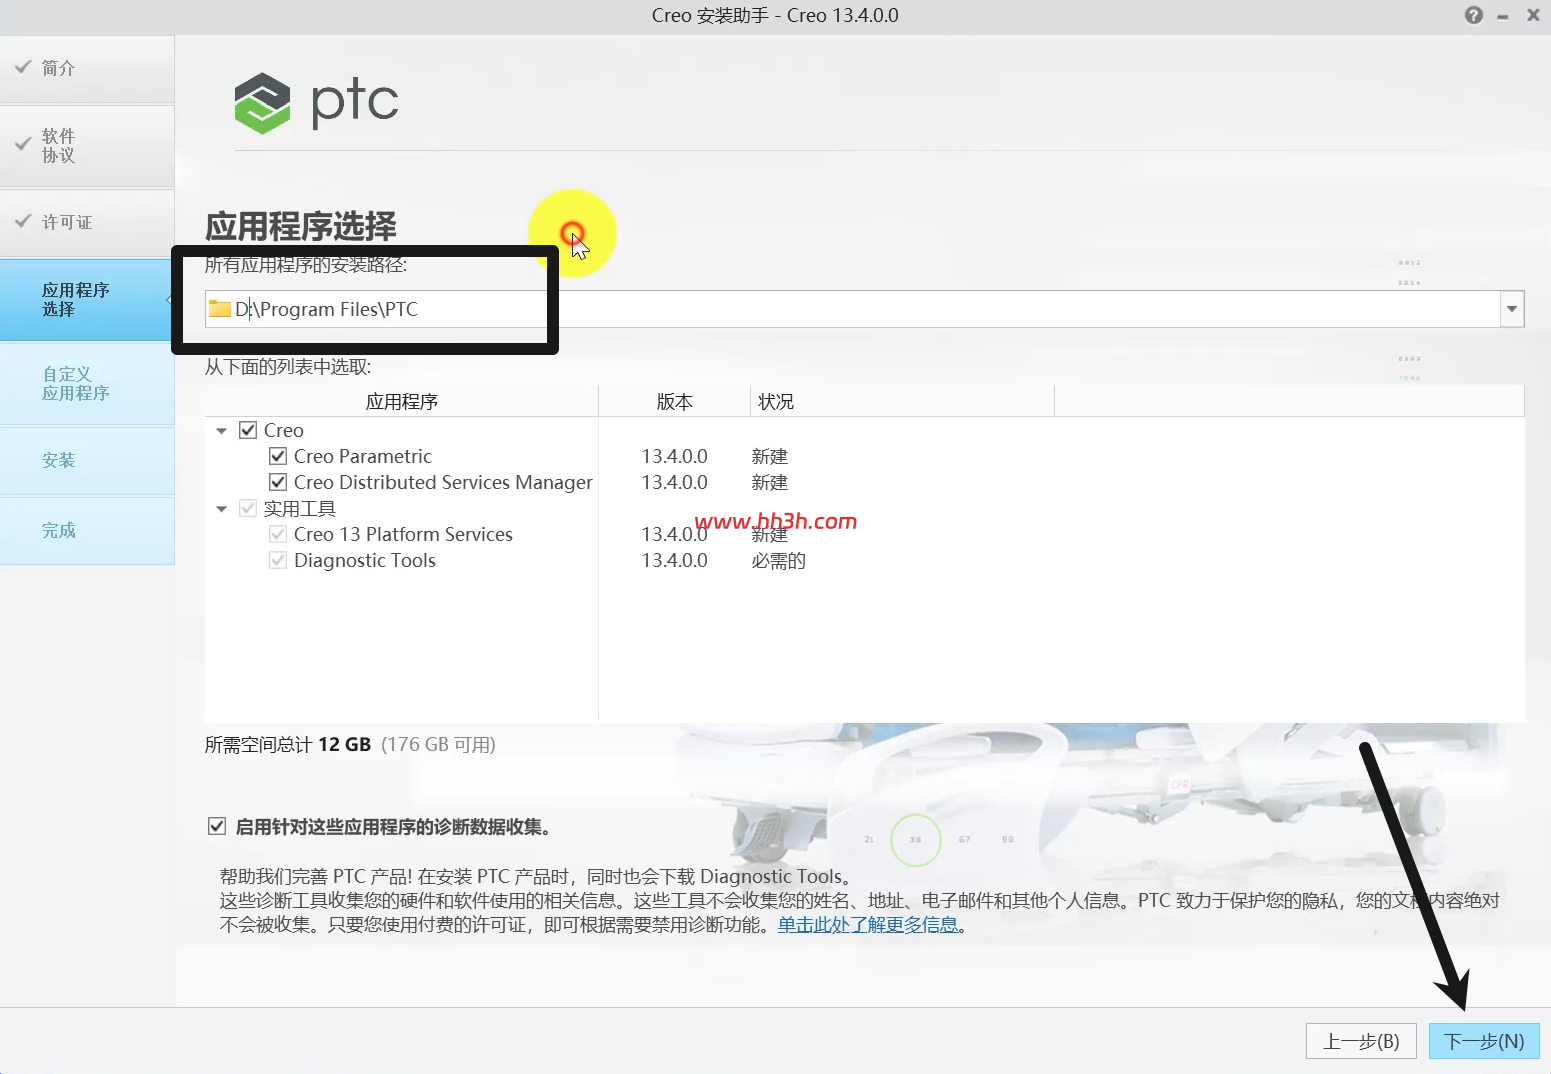Select the 应用程序选择 step
The image size is (1551, 1074).
click(x=87, y=300)
